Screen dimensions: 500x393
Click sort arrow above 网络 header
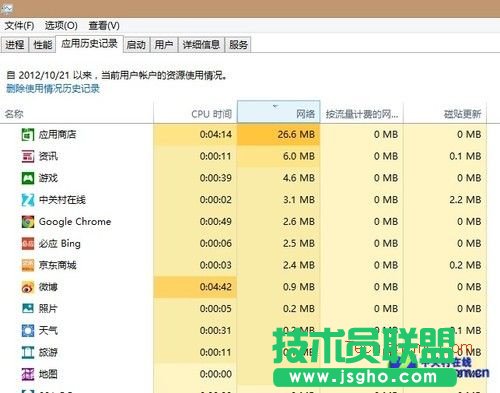pyautogui.click(x=275, y=106)
